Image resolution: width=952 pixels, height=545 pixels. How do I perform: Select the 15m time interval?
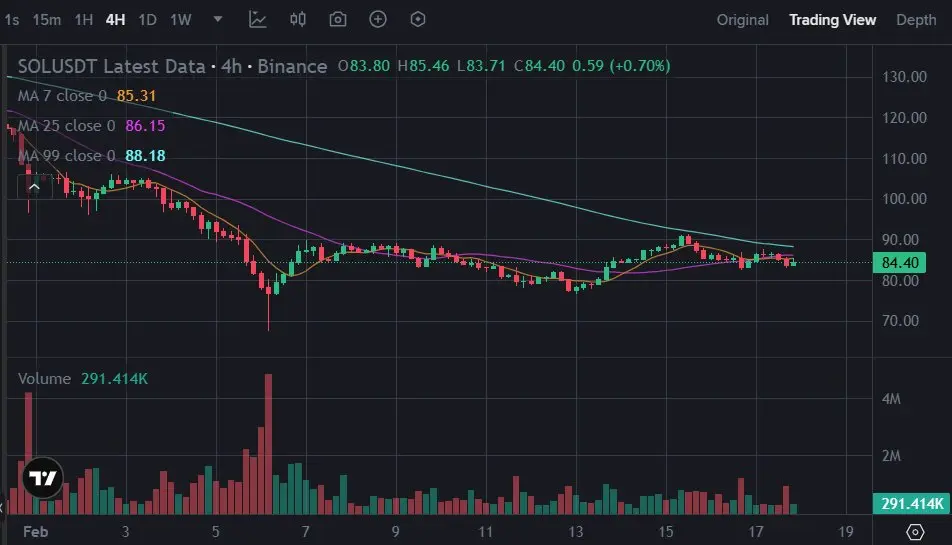tap(46, 20)
